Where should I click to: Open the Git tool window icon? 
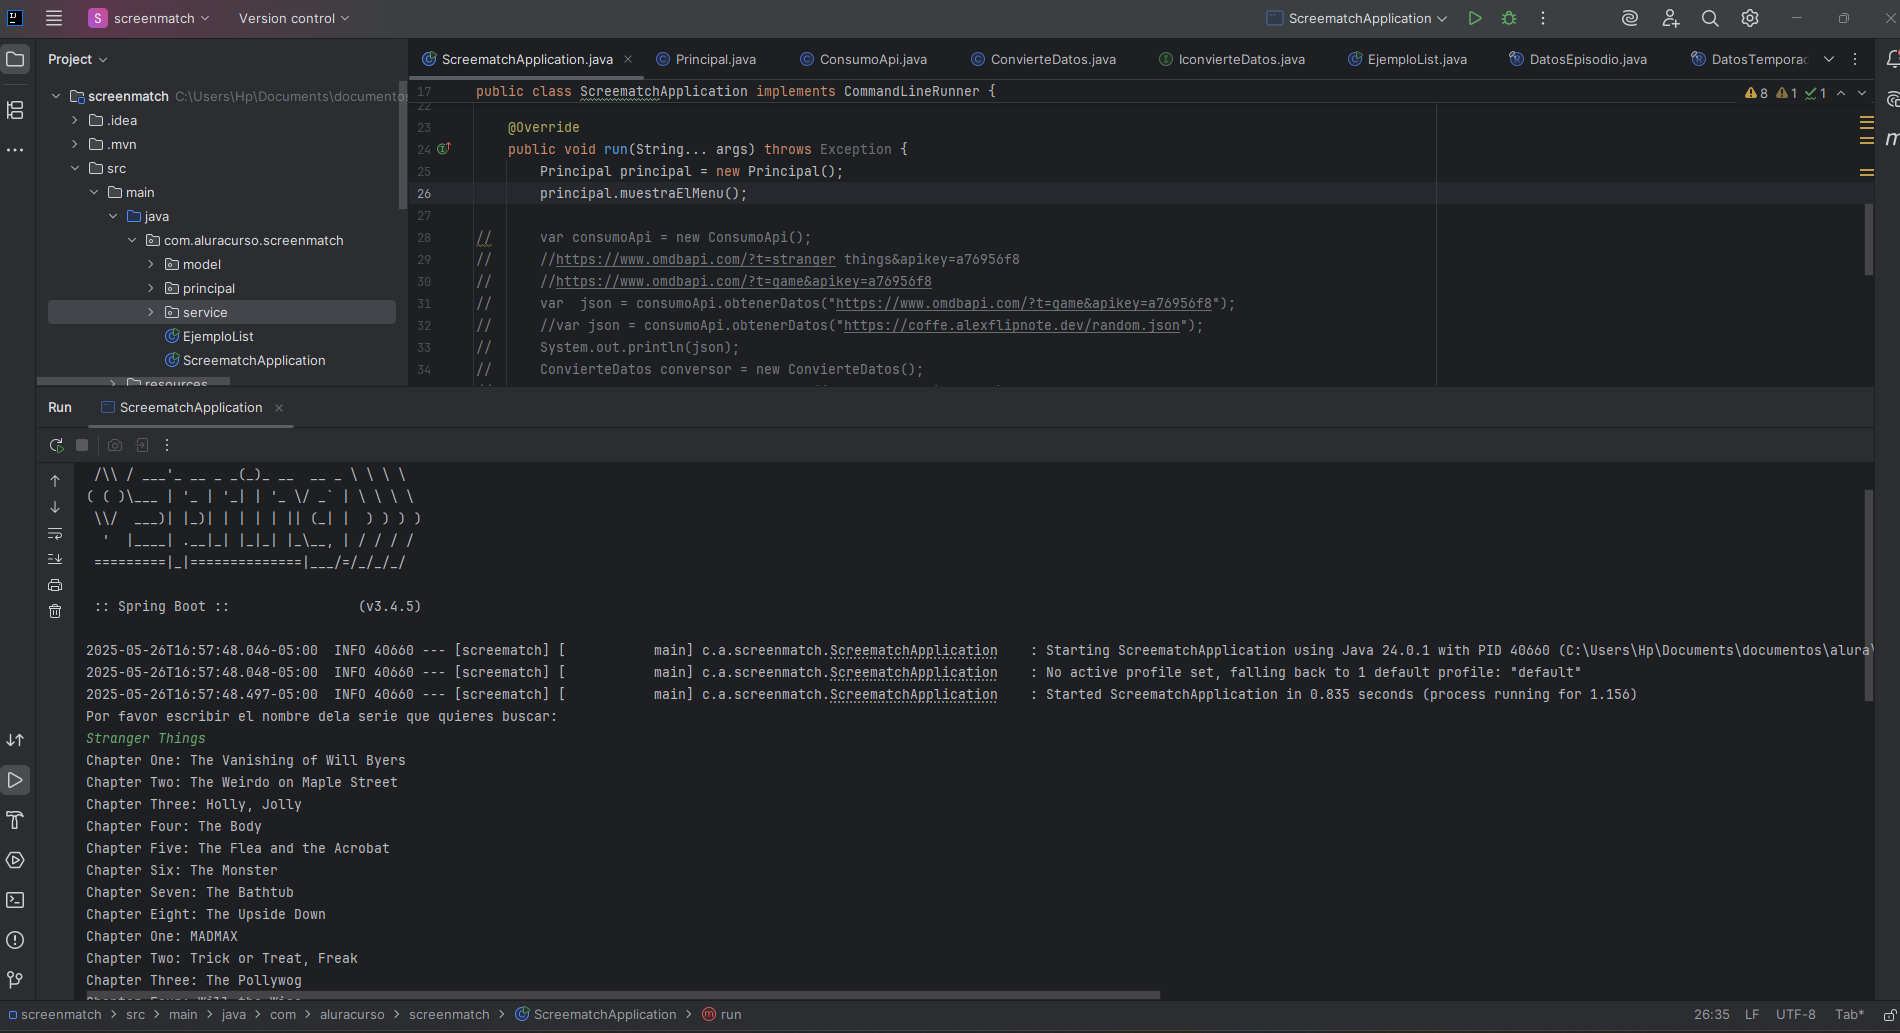pos(15,980)
